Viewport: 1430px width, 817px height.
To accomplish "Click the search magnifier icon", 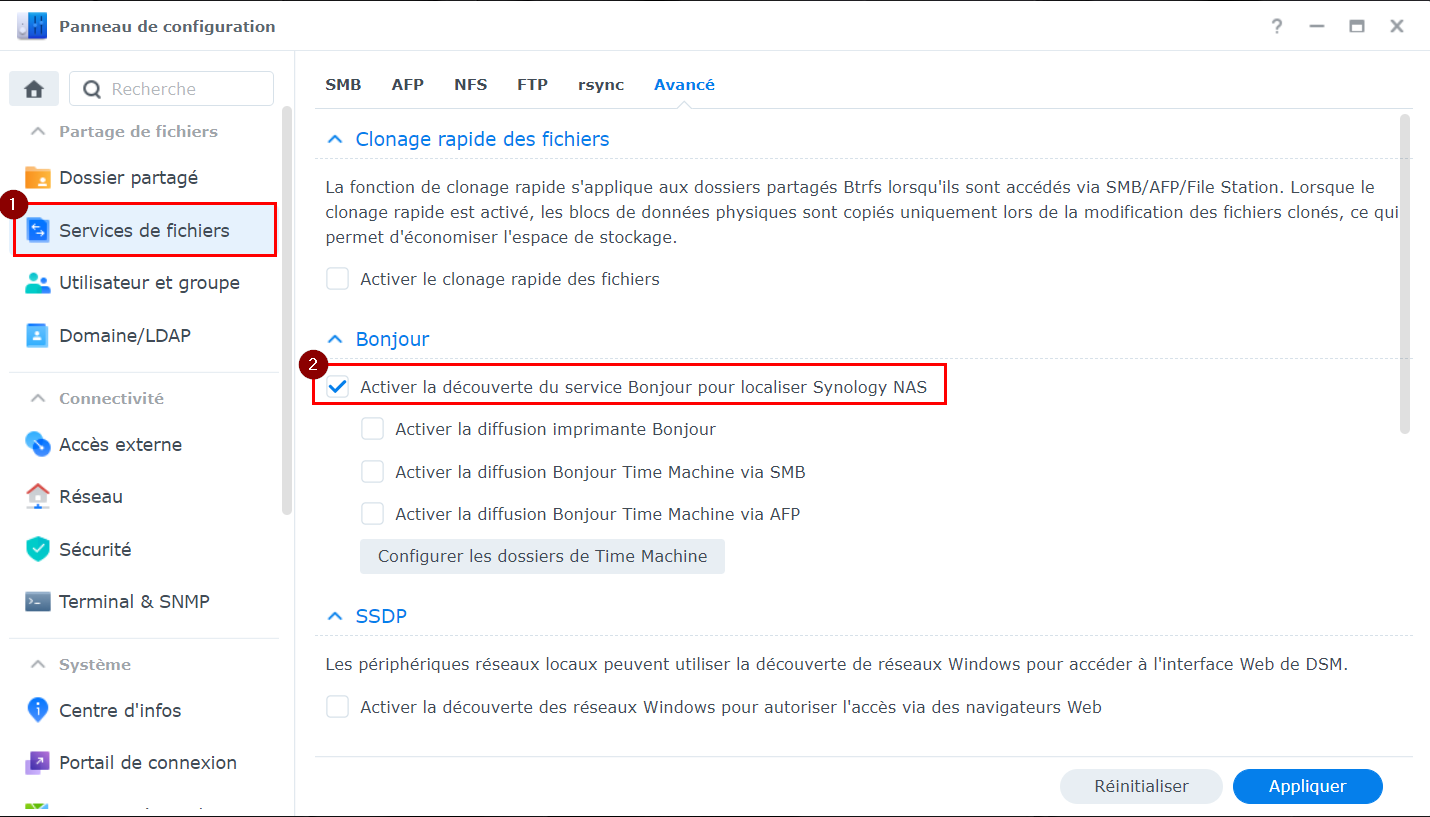I will point(92,89).
